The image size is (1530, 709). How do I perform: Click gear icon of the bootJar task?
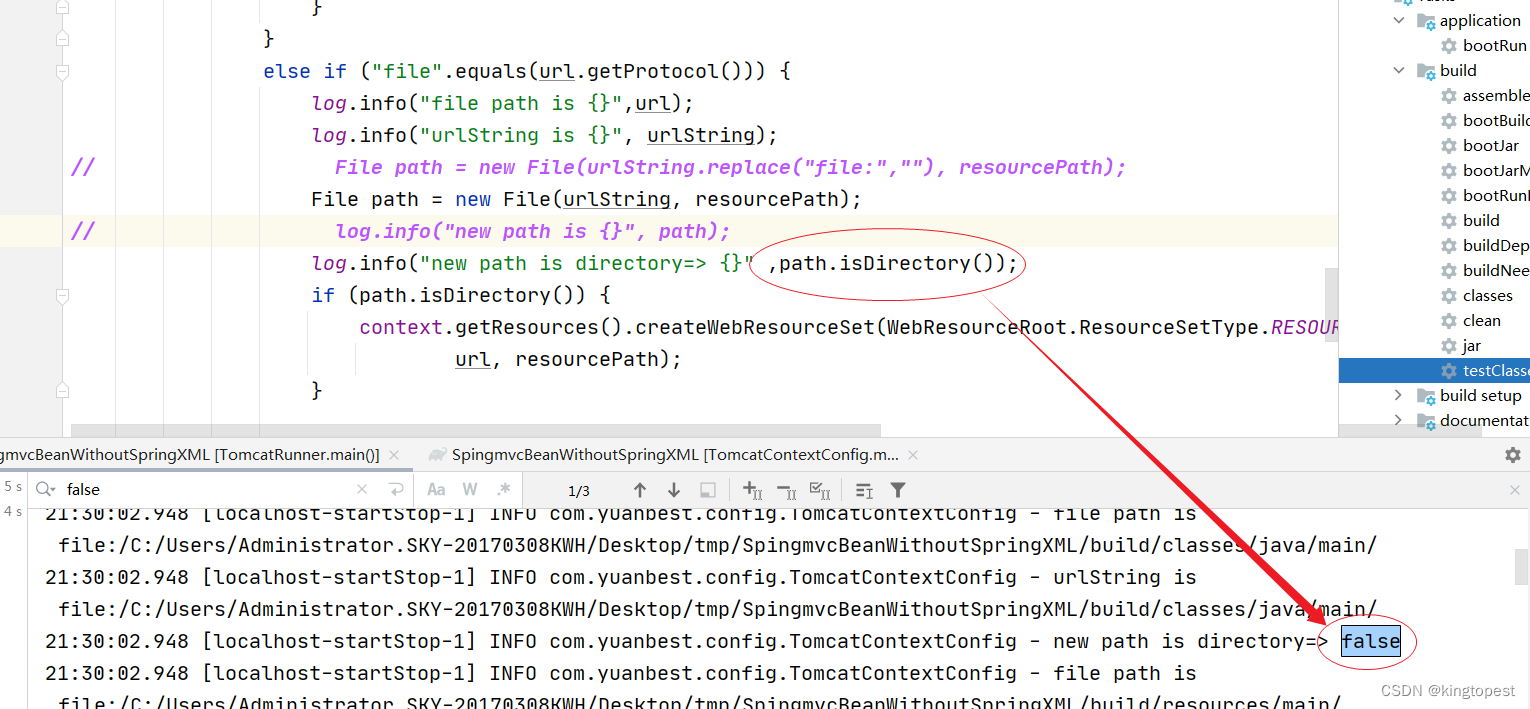point(1448,145)
